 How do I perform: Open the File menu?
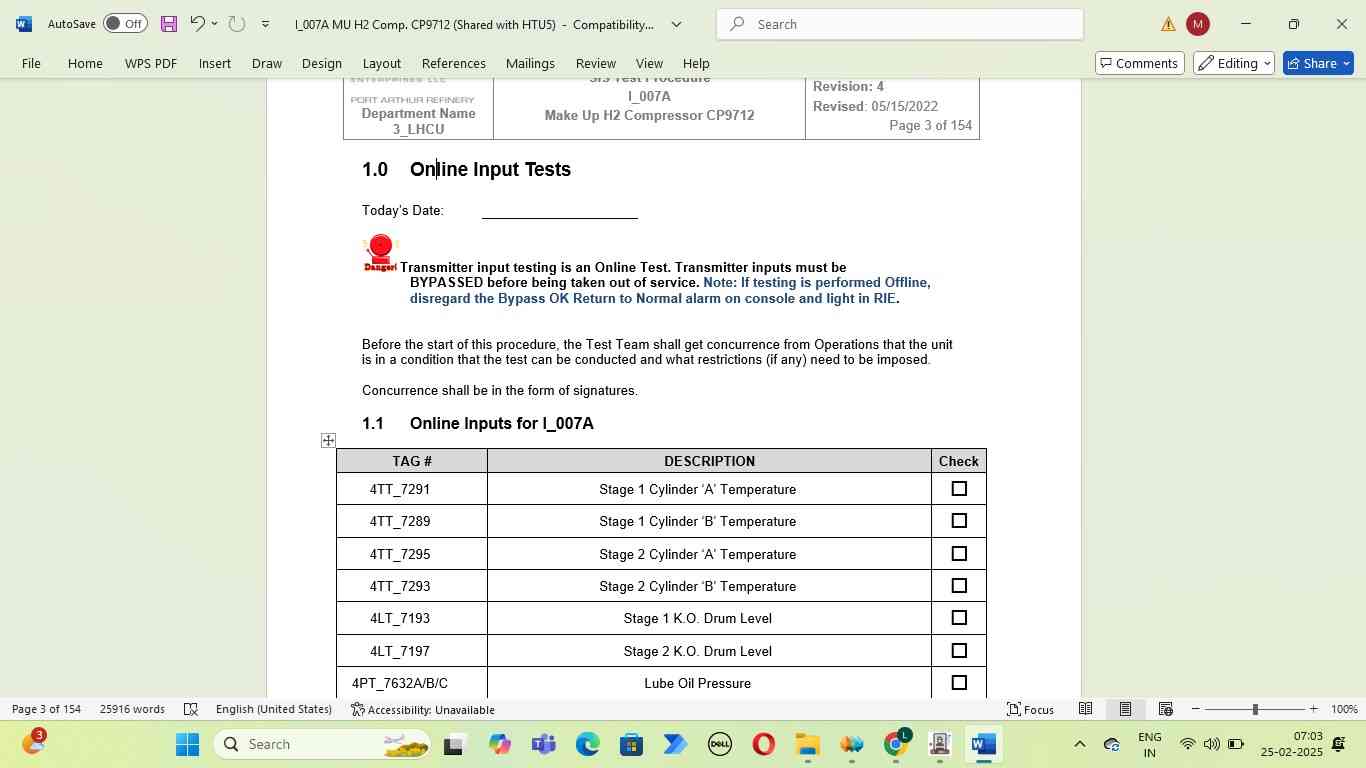31,63
